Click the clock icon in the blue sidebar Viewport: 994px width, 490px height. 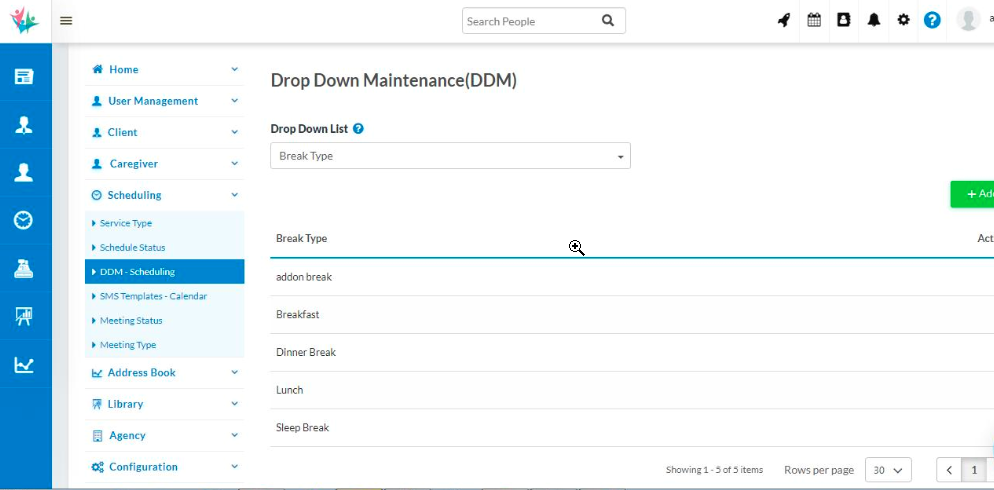pos(24,221)
